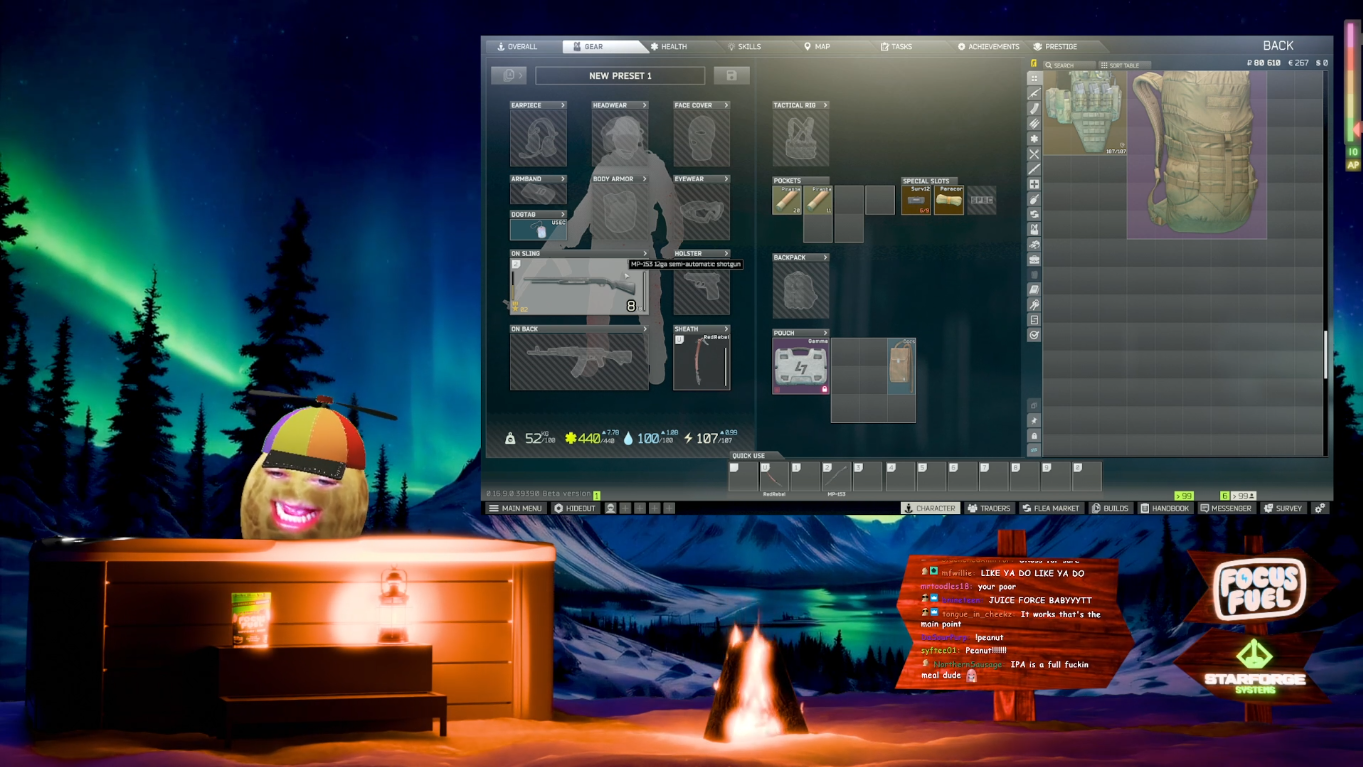Expand the Headwear slot chevron
The width and height of the screenshot is (1363, 767).
(x=644, y=105)
